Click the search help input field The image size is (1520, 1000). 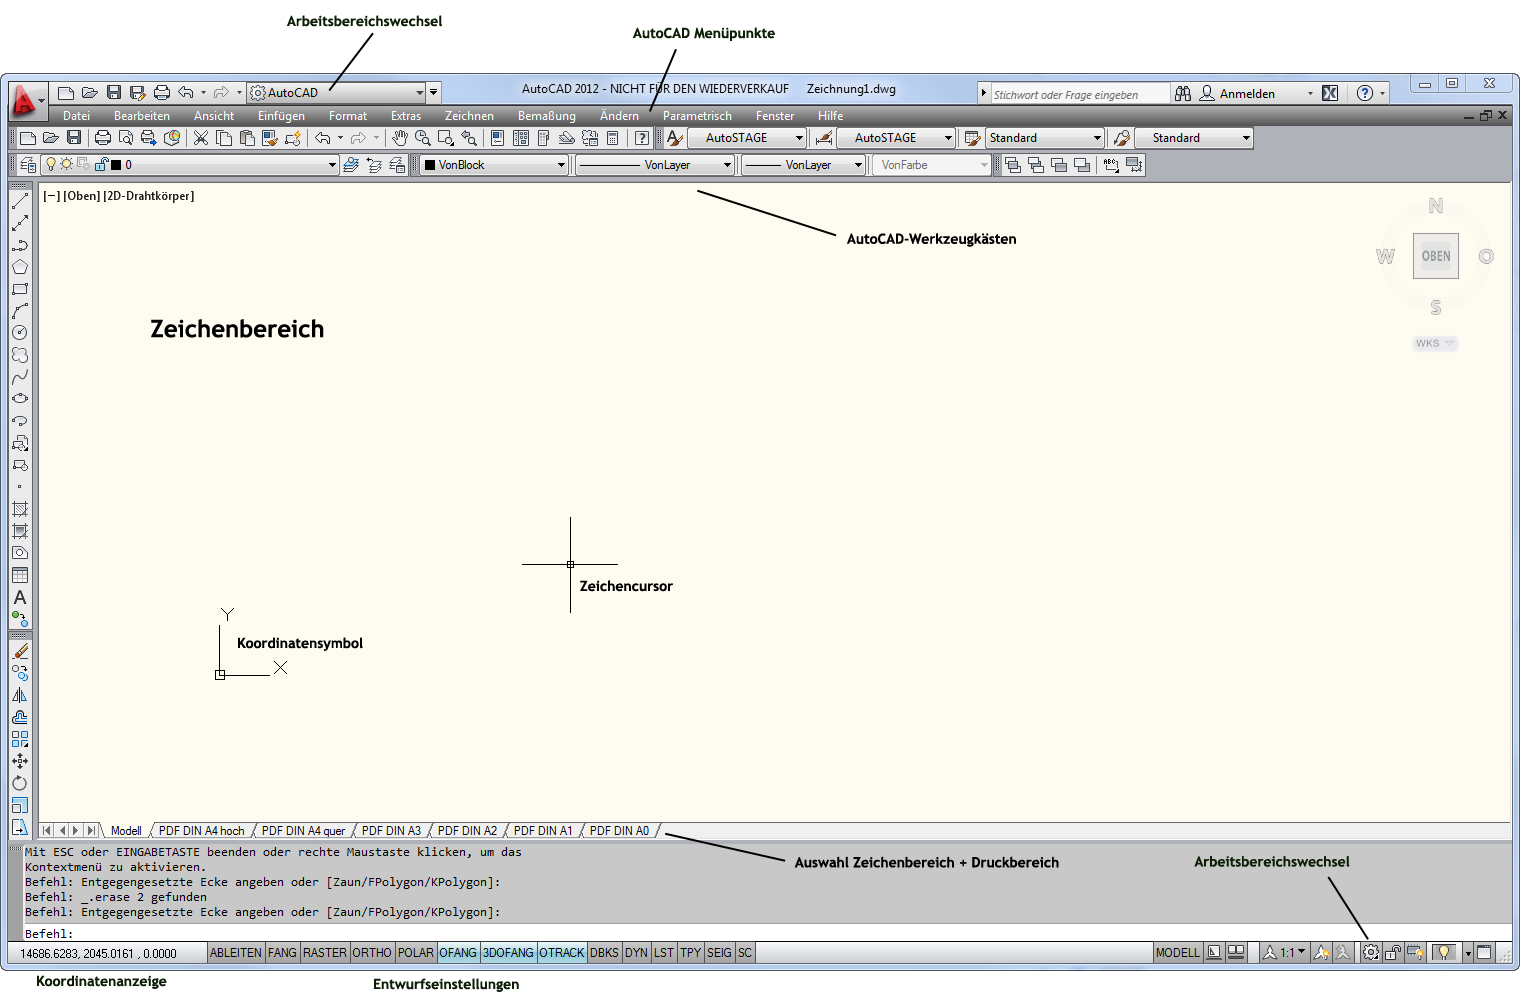click(1078, 94)
